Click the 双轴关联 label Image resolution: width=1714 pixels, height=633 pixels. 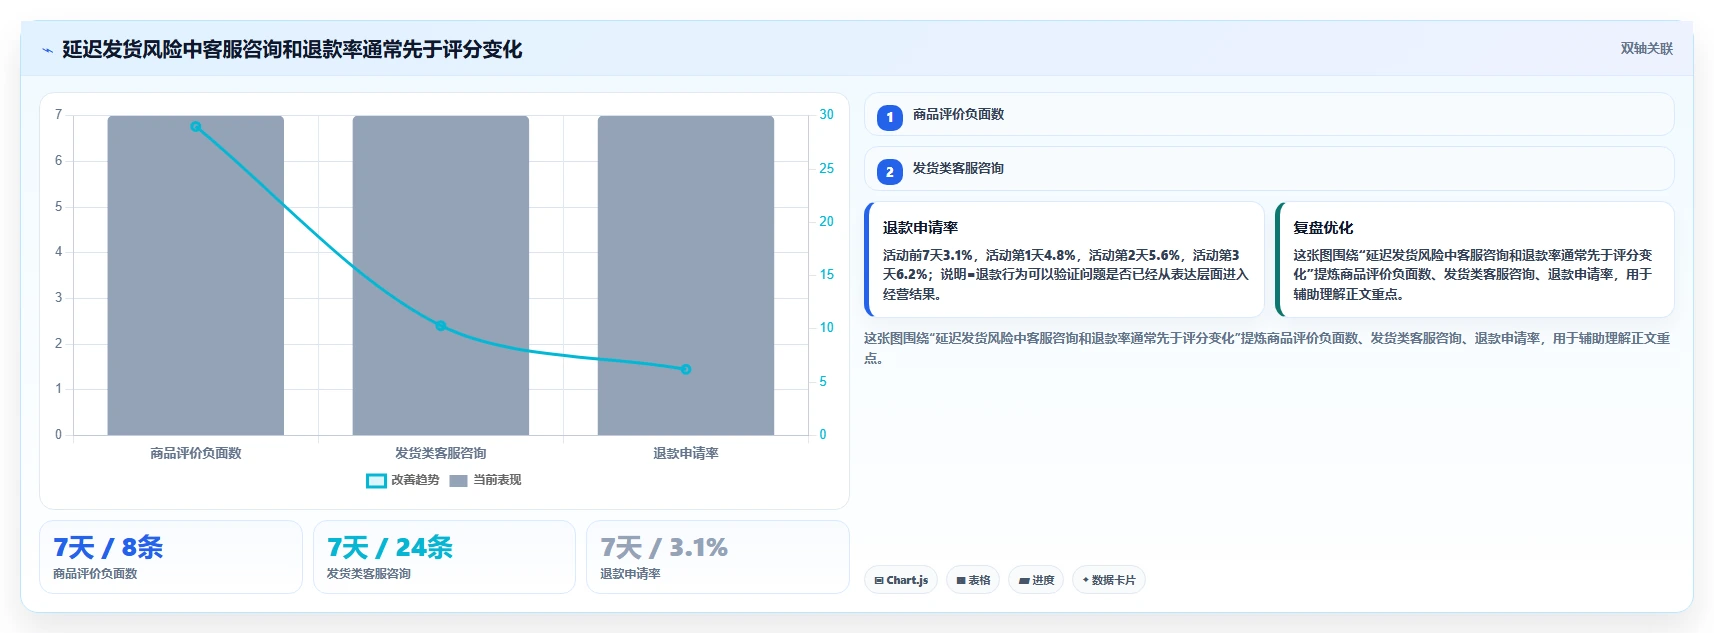(1646, 48)
